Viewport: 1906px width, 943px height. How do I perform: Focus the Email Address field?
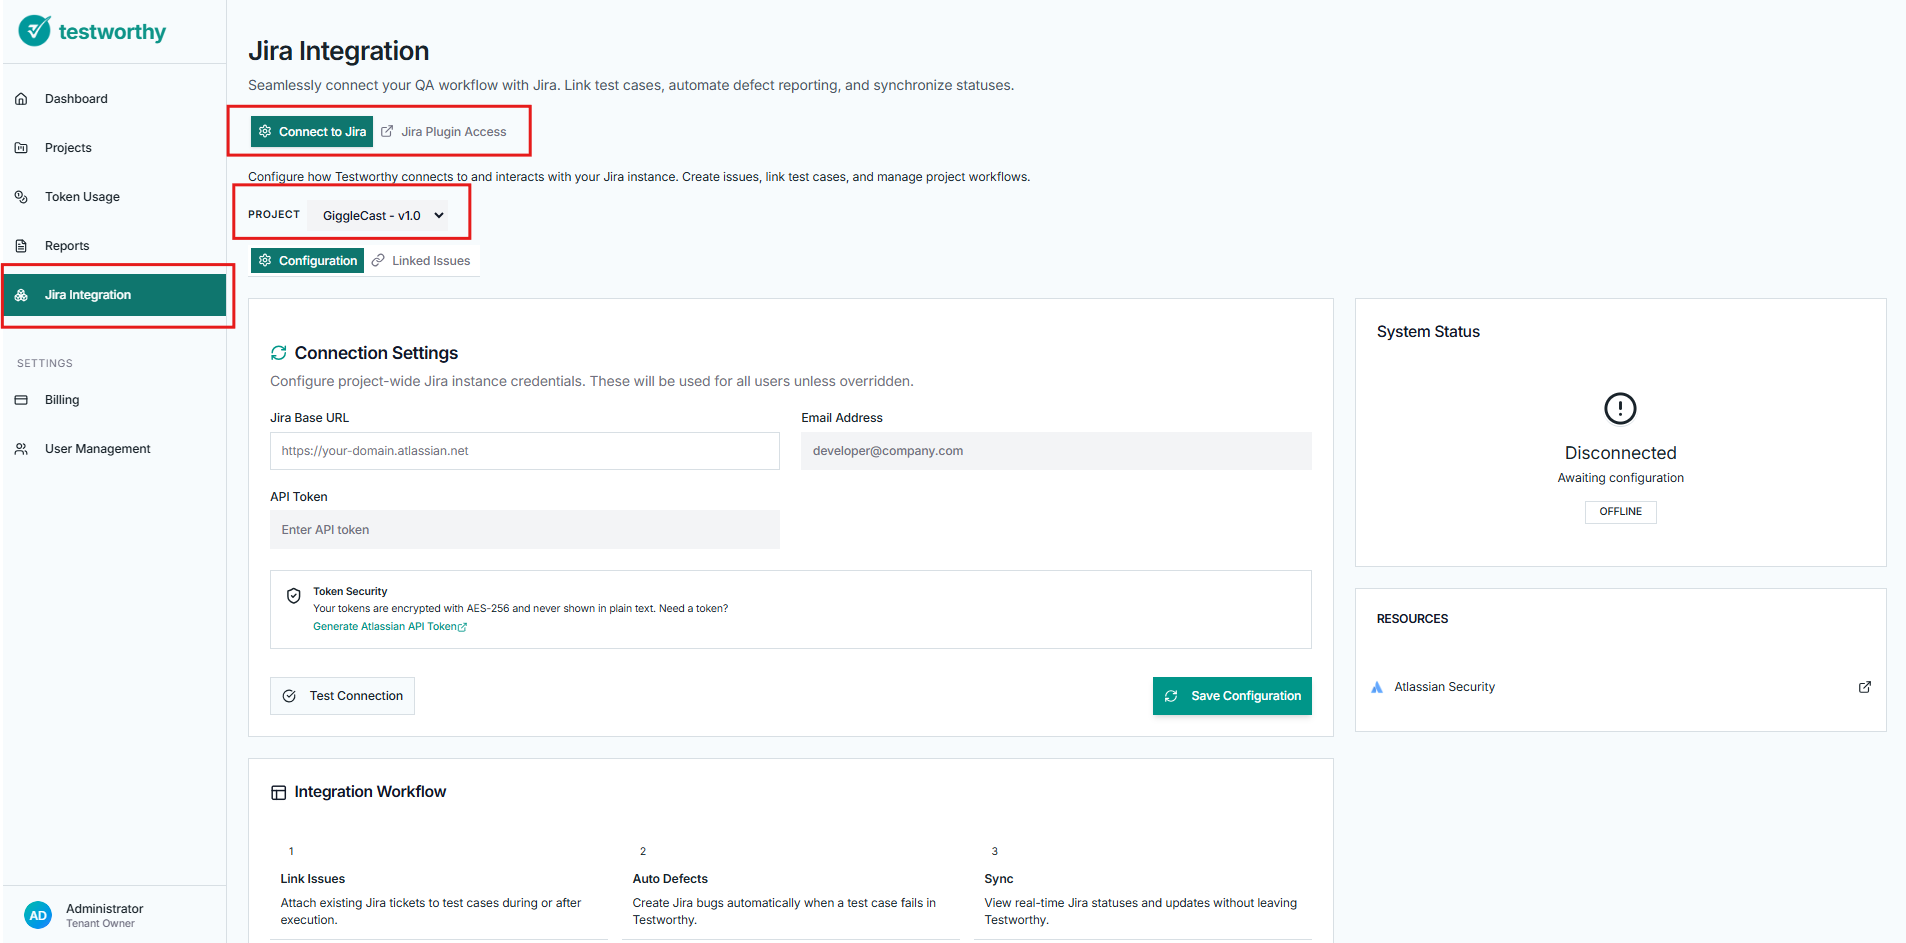pos(1056,451)
